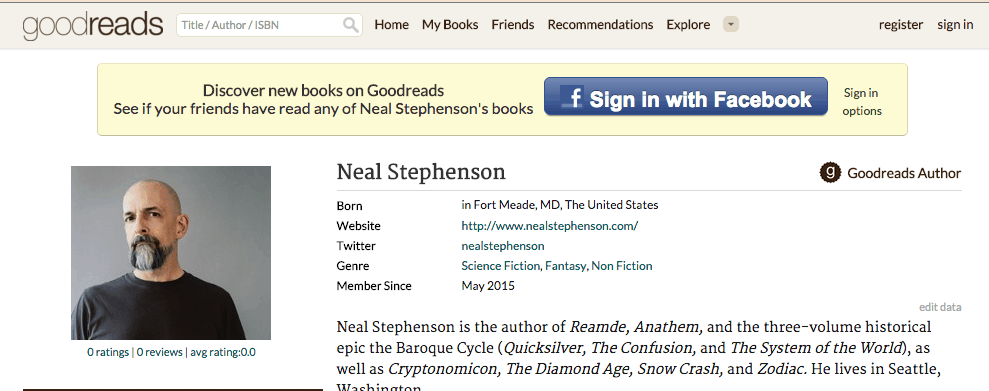Click the Facebook logo on sign-in button
Image resolution: width=989 pixels, height=391 pixels.
pos(572,98)
